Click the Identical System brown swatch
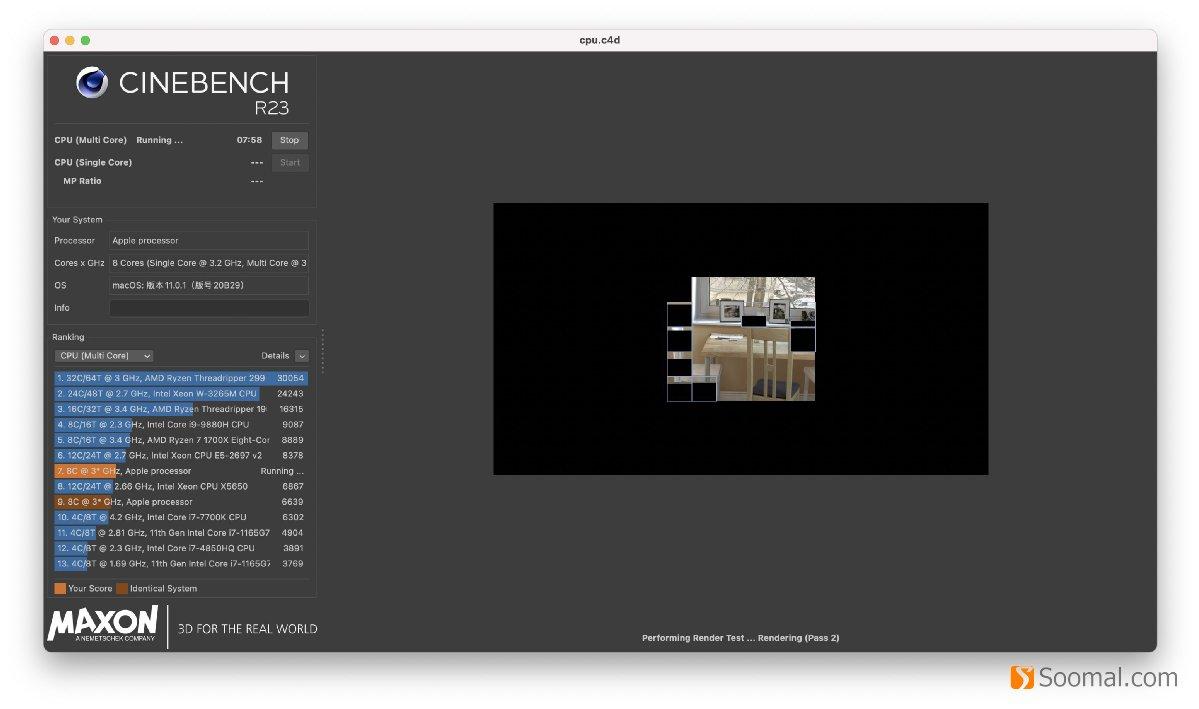Viewport: 1199px width, 709px height. pos(122,588)
